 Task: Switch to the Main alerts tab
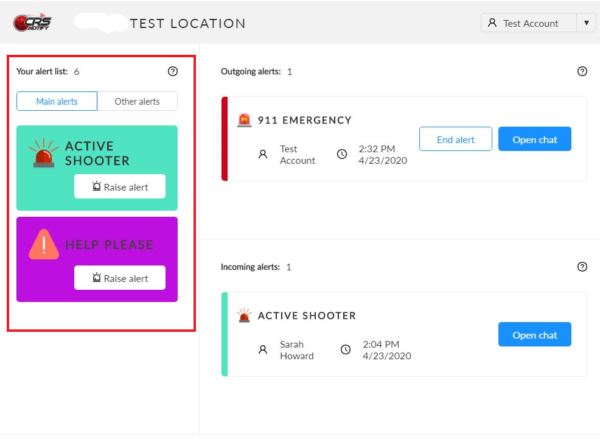pos(57,101)
